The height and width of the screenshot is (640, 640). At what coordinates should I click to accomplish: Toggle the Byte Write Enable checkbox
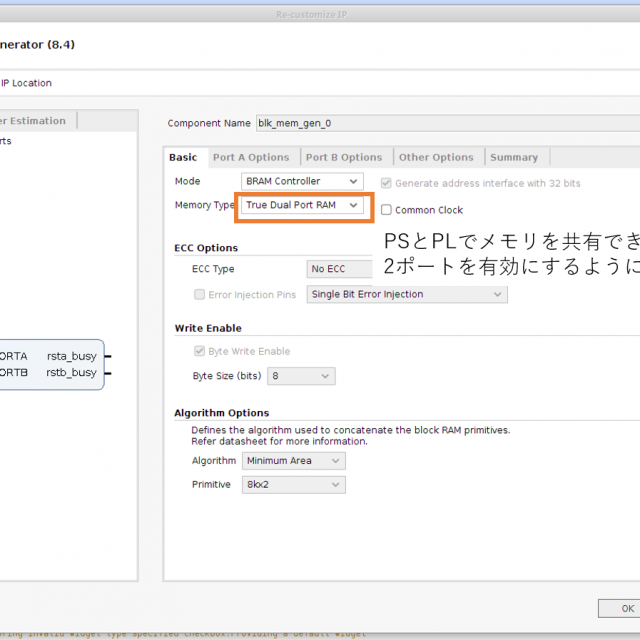coord(199,352)
